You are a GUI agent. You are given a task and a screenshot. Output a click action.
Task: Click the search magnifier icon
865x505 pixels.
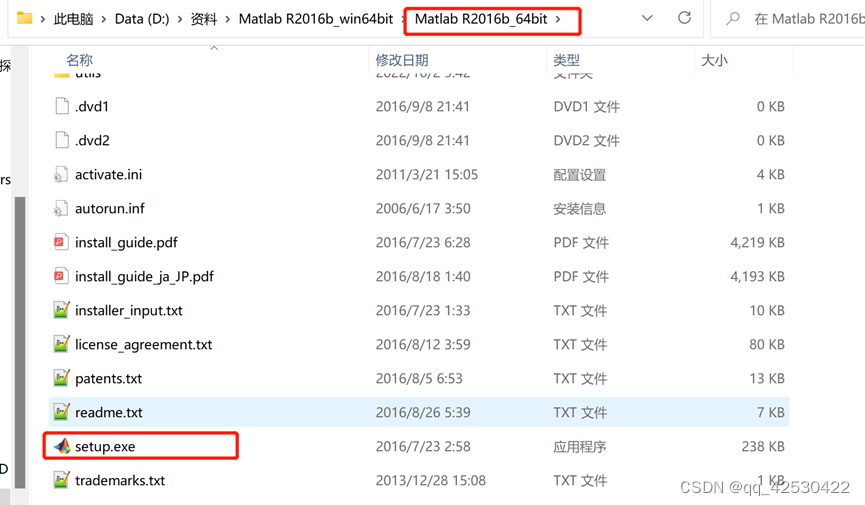[x=733, y=19]
